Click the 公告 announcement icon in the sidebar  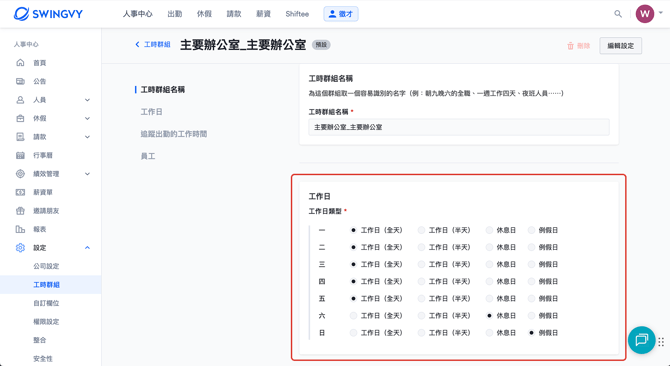click(20, 81)
